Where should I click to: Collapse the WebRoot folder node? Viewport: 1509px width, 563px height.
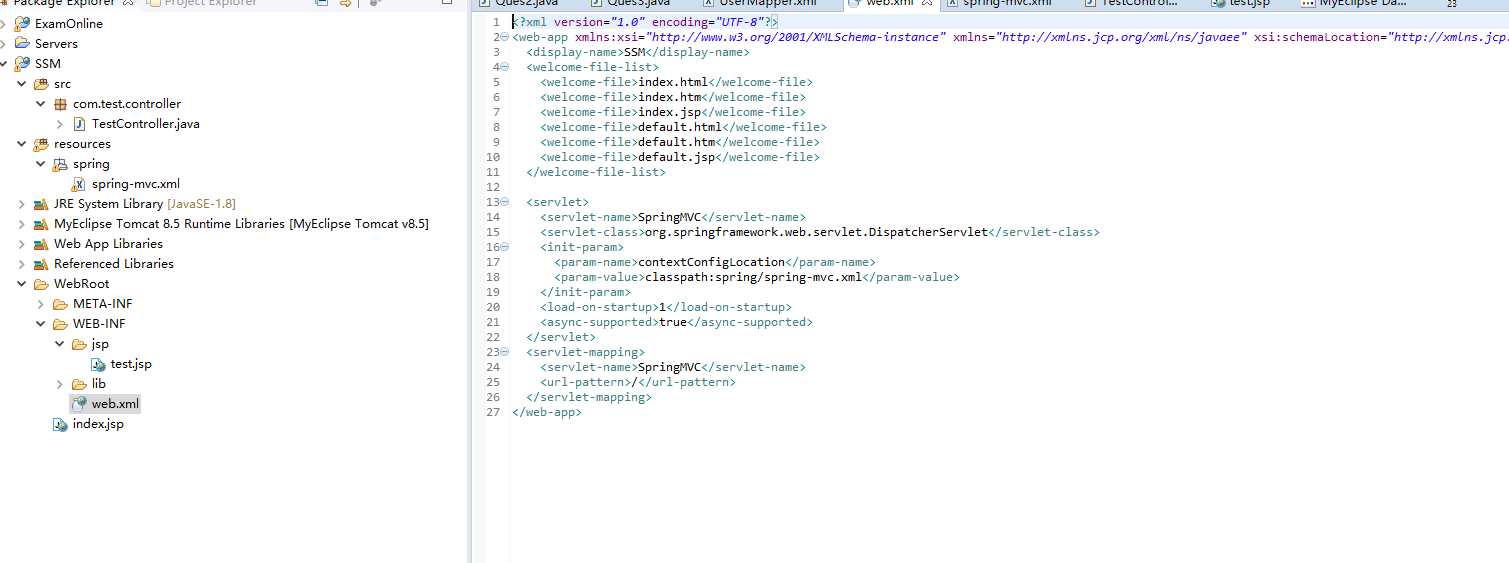[x=22, y=283]
